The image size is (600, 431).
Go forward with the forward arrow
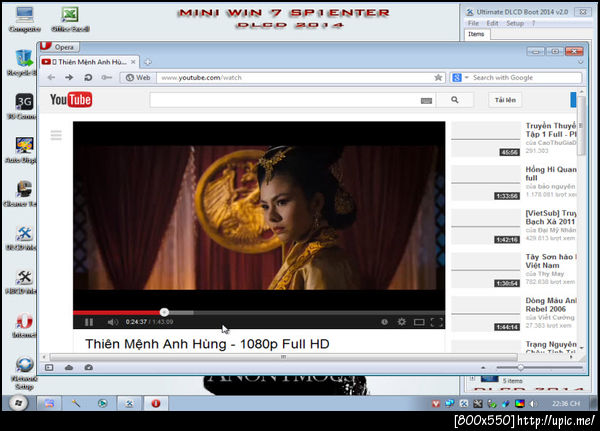tap(69, 77)
